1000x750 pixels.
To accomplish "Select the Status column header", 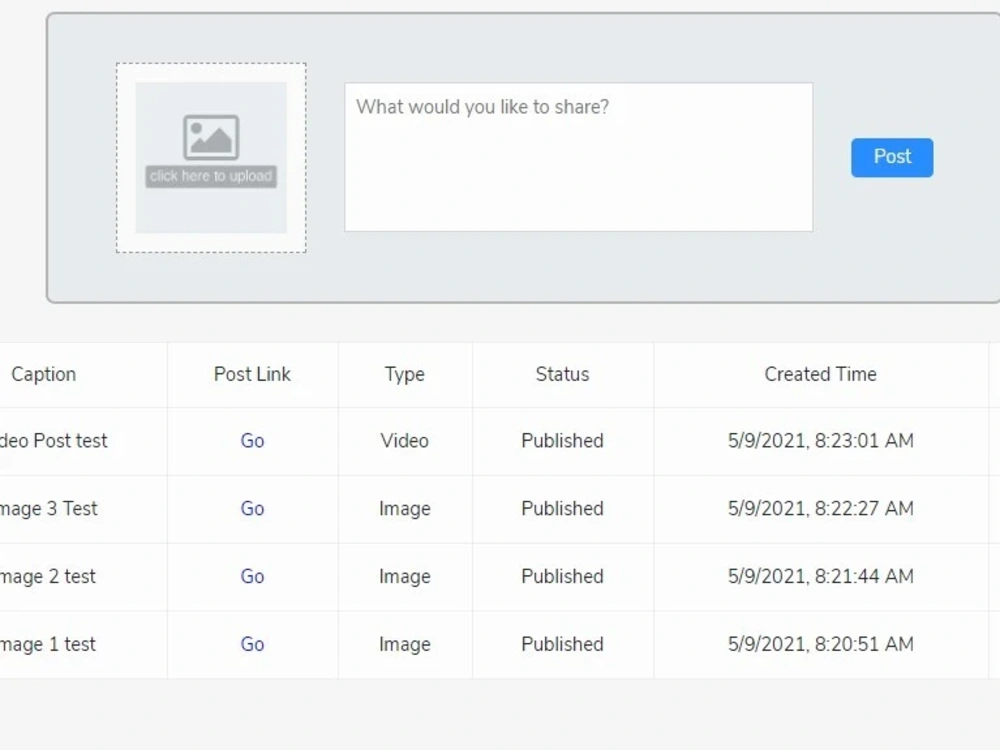I will tap(562, 374).
